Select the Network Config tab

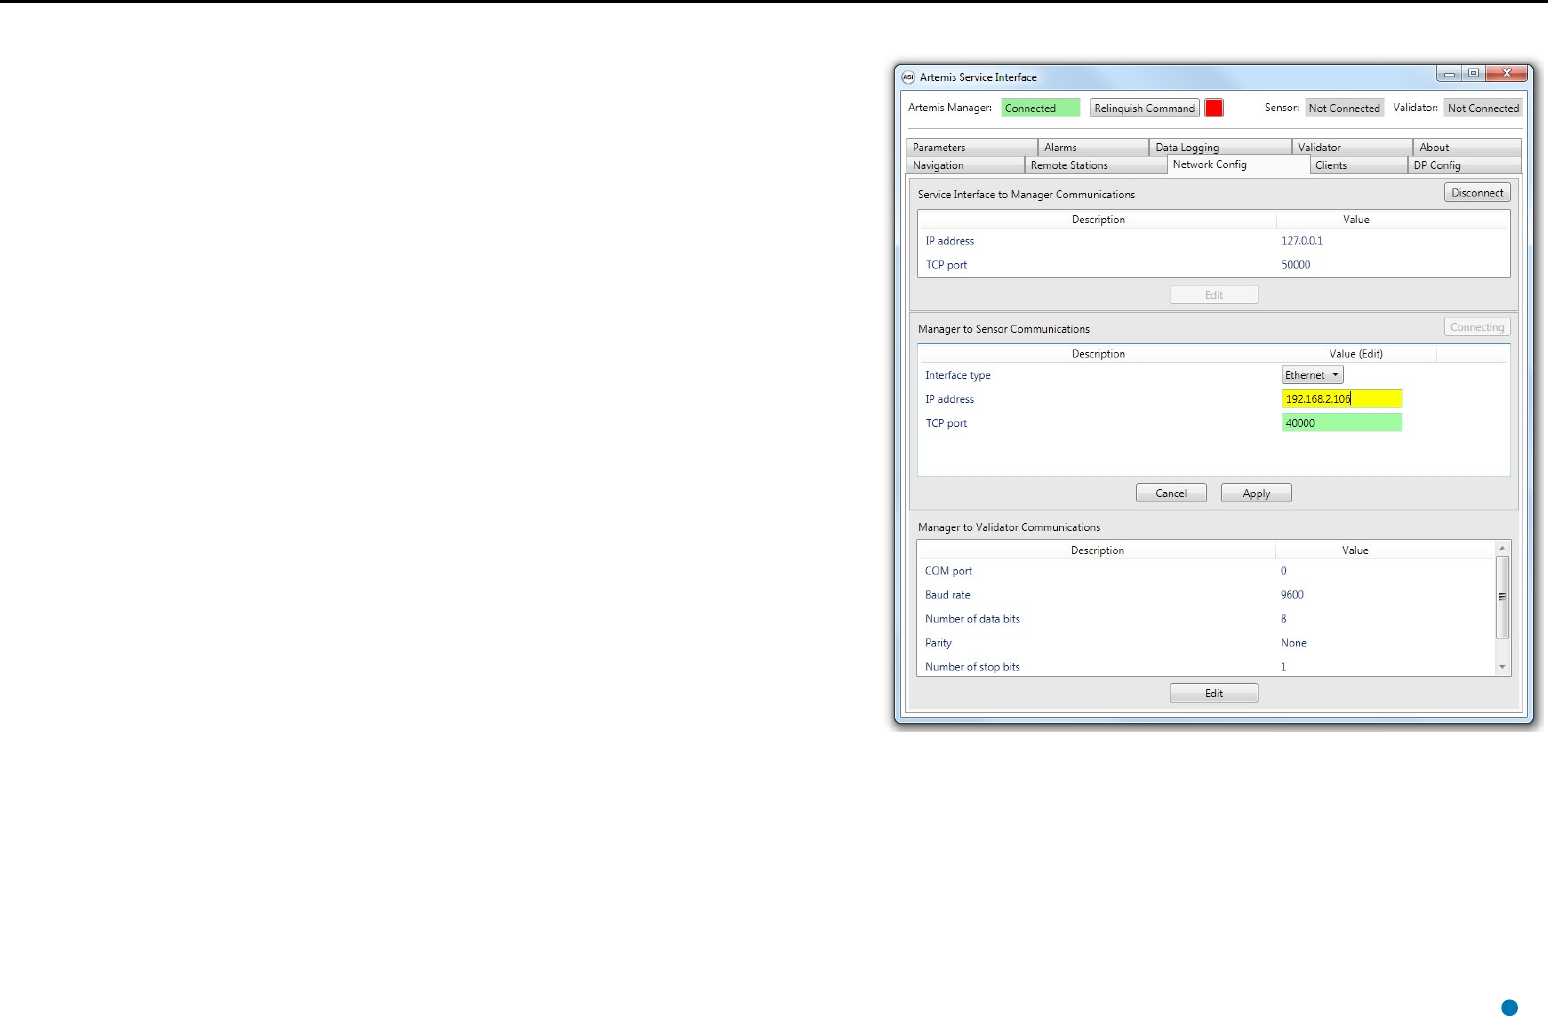[x=1239, y=165]
